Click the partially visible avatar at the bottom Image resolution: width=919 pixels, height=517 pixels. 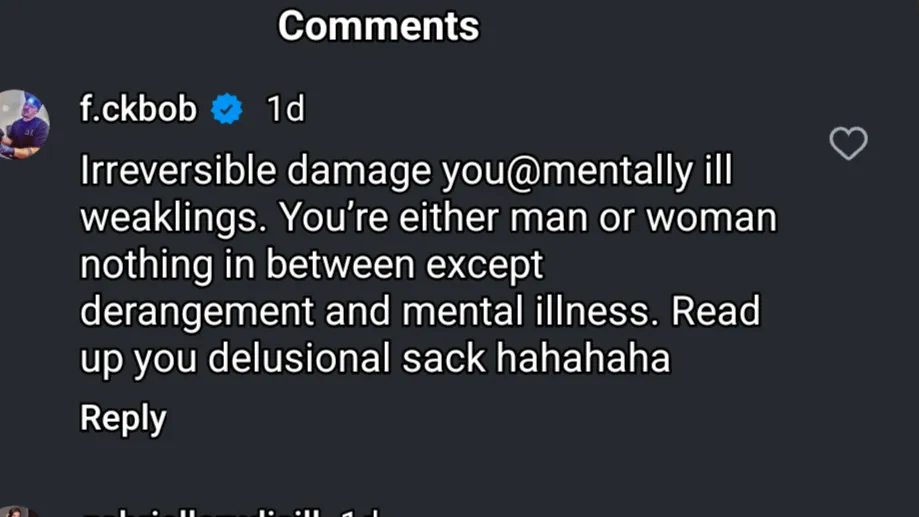point(18,512)
